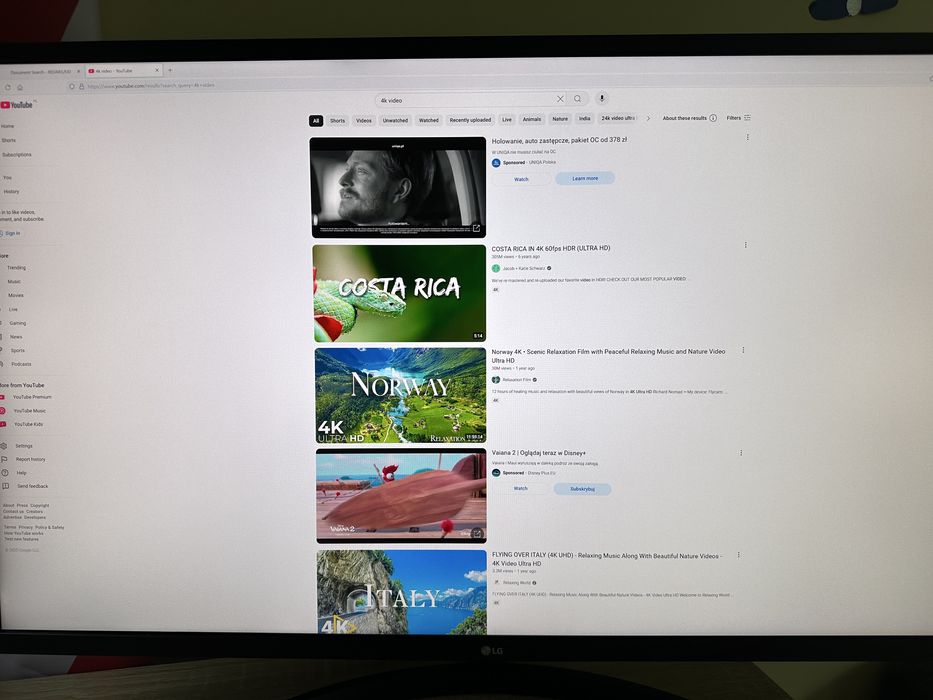Open the Vaiana 2 ad thumbnail

coord(401,496)
